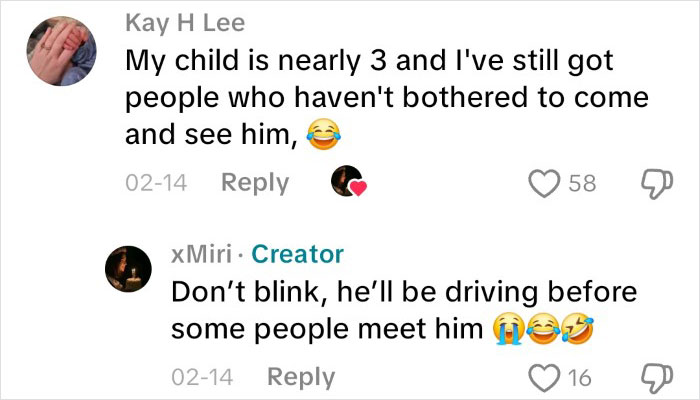Reply to xMiri's comment
Image resolution: width=700 pixels, height=400 pixels.
[x=301, y=377]
